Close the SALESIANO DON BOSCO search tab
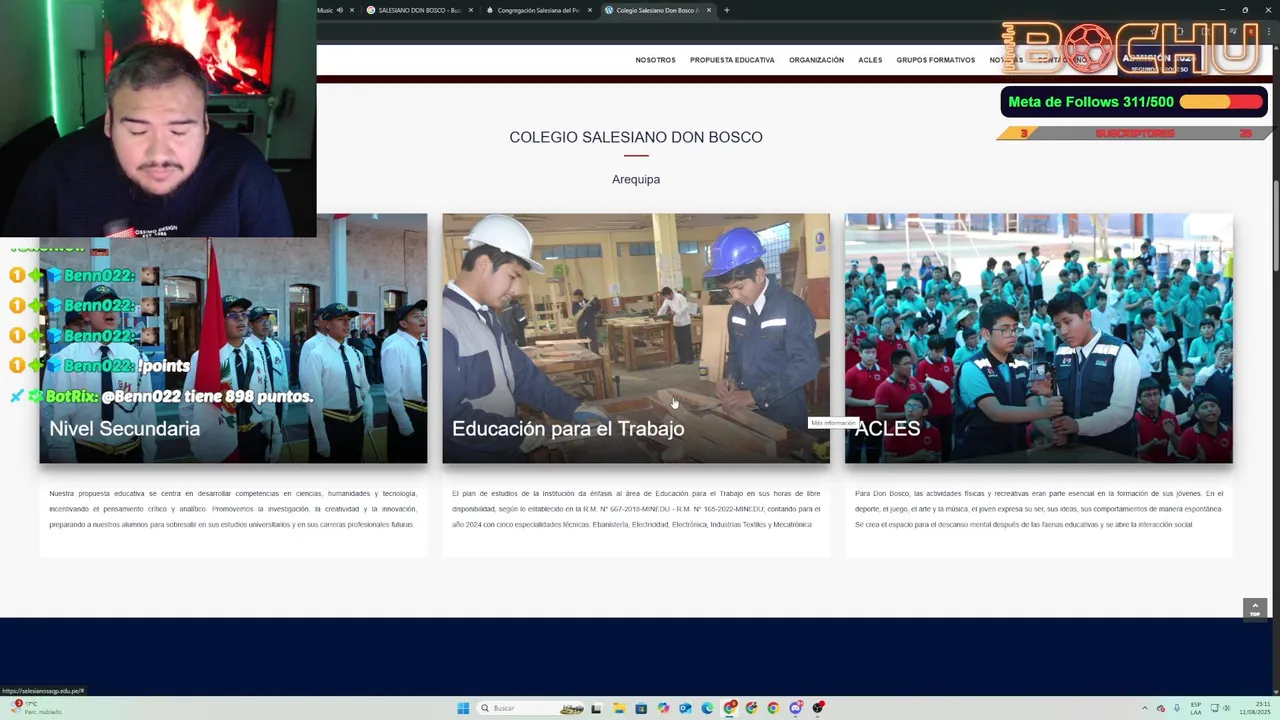 point(471,10)
